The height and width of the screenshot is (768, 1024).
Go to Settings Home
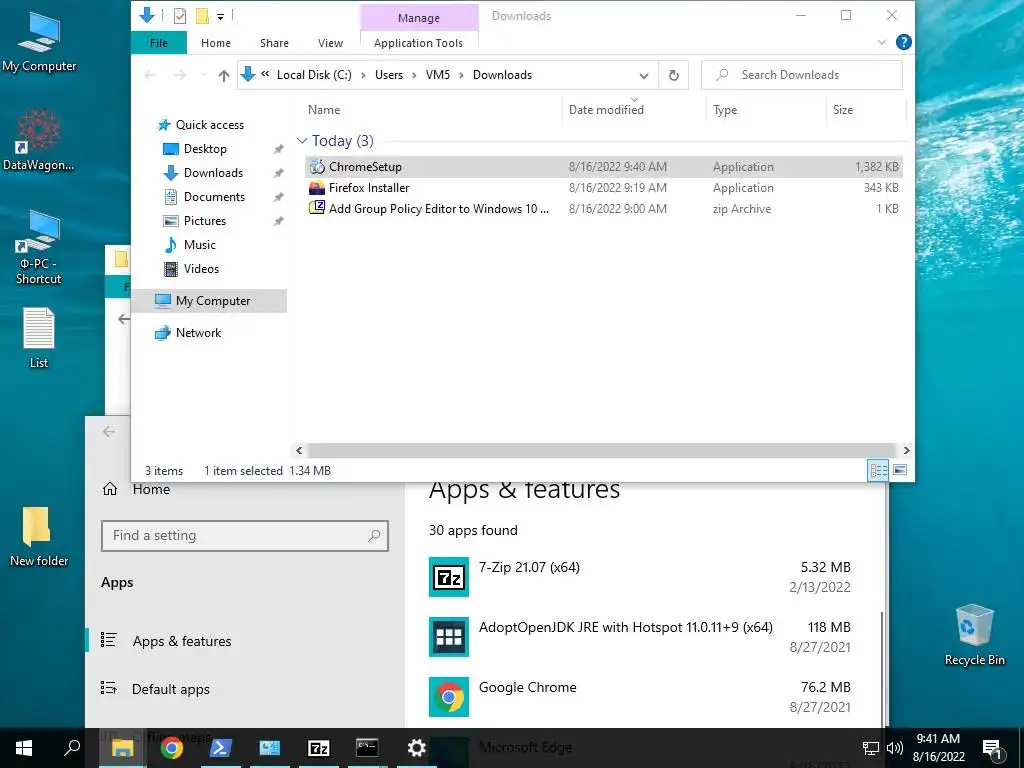click(151, 489)
